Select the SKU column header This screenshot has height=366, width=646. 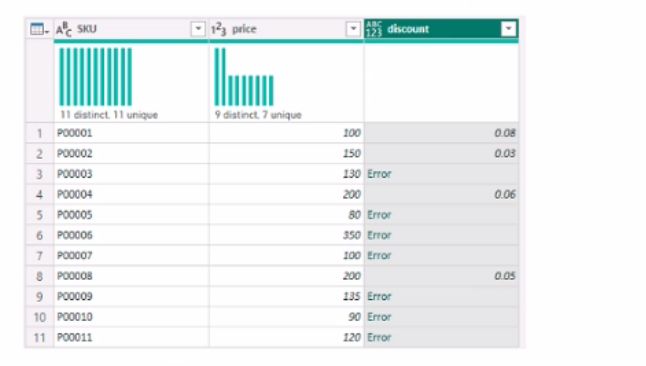pyautogui.click(x=131, y=29)
